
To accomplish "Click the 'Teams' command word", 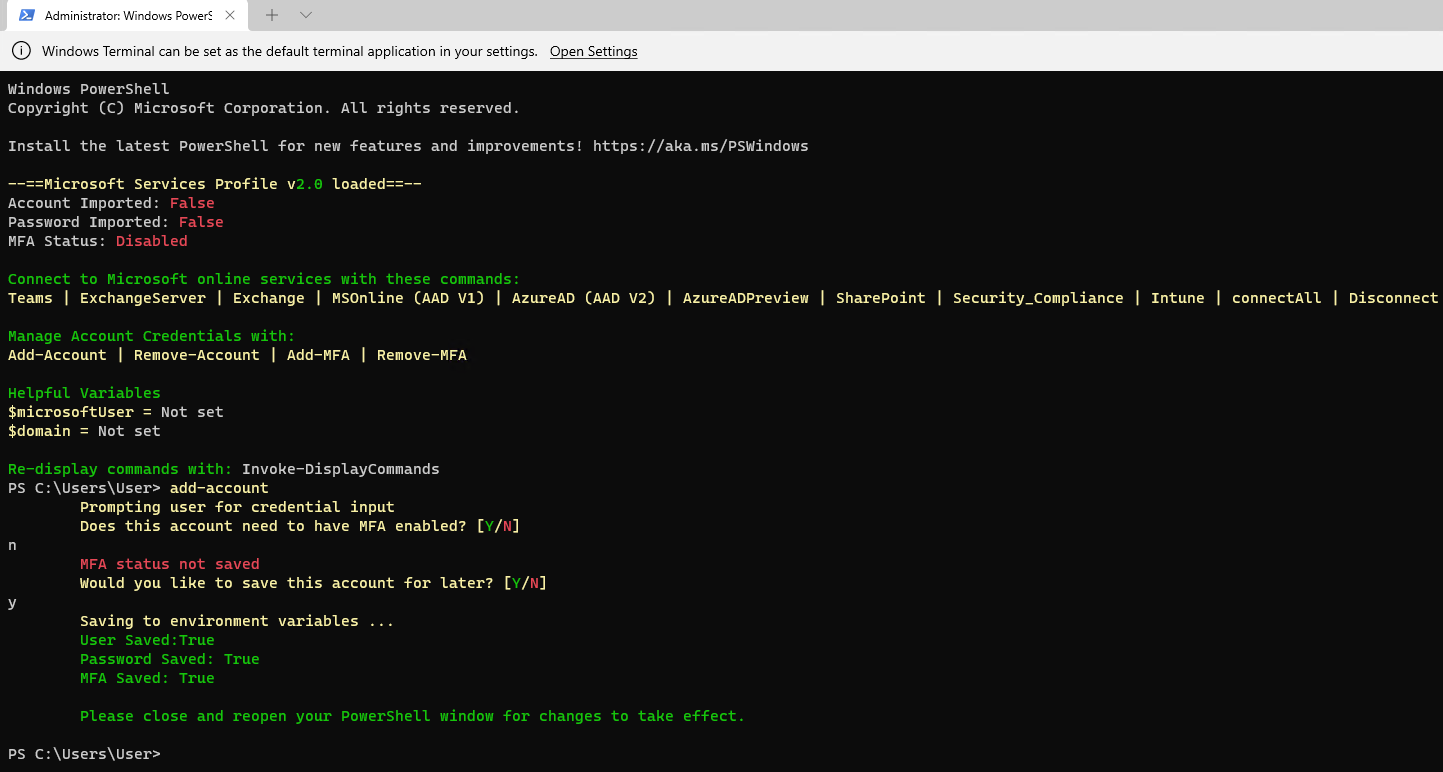I will (x=30, y=298).
